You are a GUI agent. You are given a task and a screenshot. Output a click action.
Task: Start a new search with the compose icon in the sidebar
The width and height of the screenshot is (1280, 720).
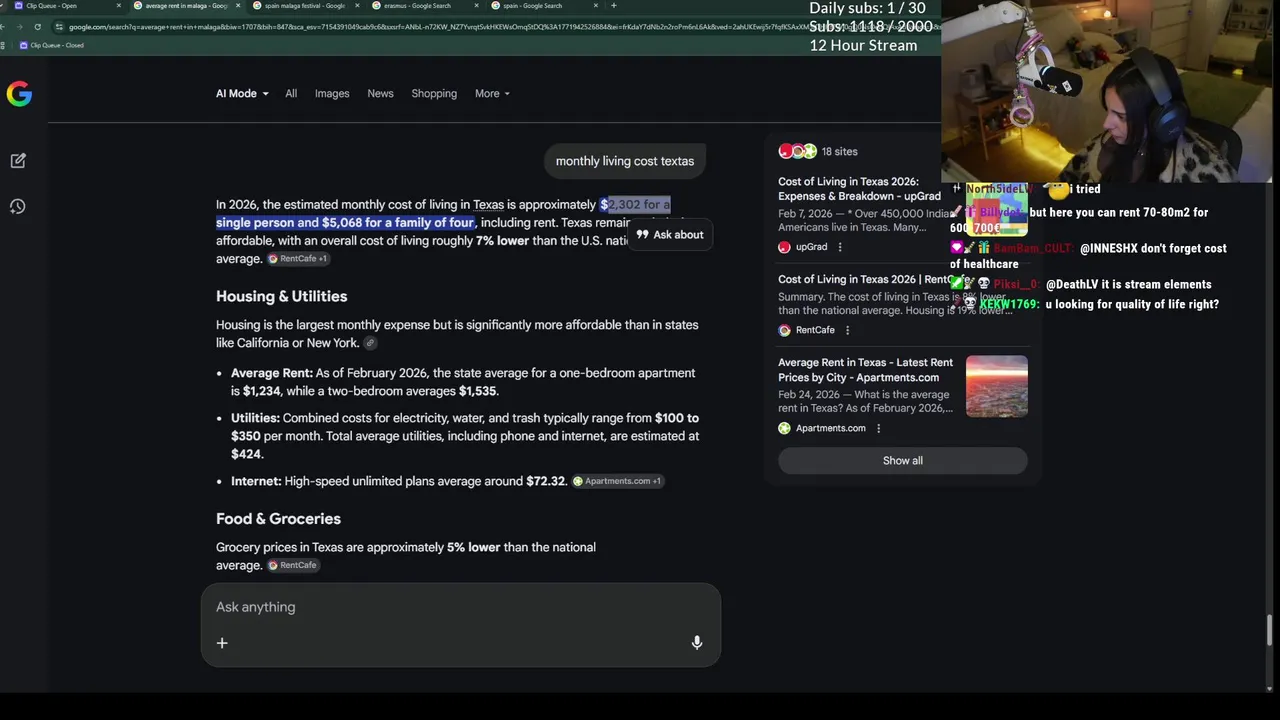tap(18, 161)
